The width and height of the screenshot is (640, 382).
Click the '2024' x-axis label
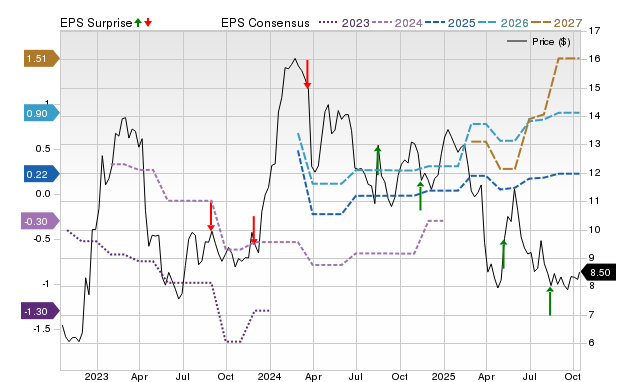pyautogui.click(x=269, y=377)
